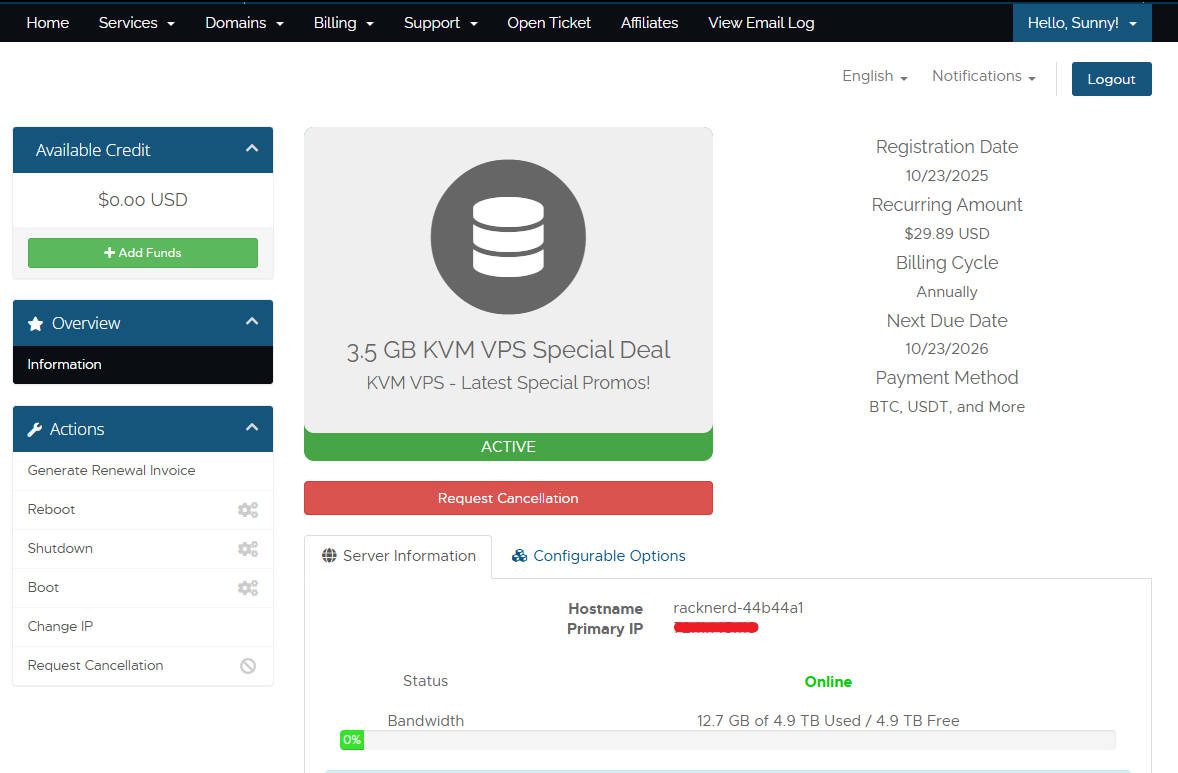The width and height of the screenshot is (1178, 773).
Task: Click Generate Renewal Invoice
Action: [143, 470]
